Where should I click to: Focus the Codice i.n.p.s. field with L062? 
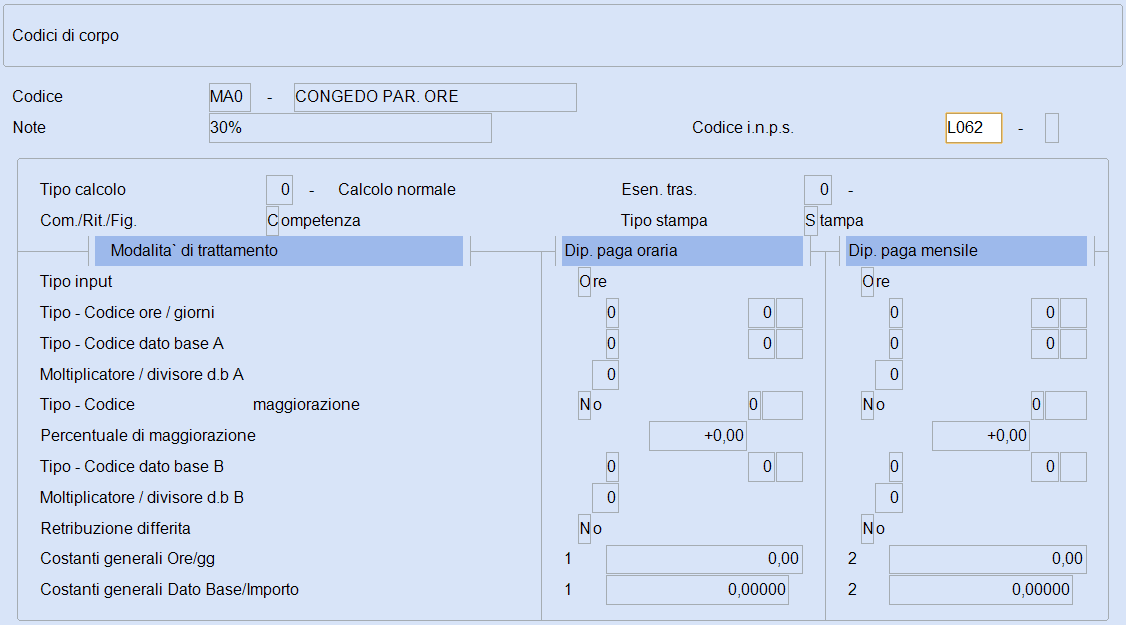click(974, 128)
